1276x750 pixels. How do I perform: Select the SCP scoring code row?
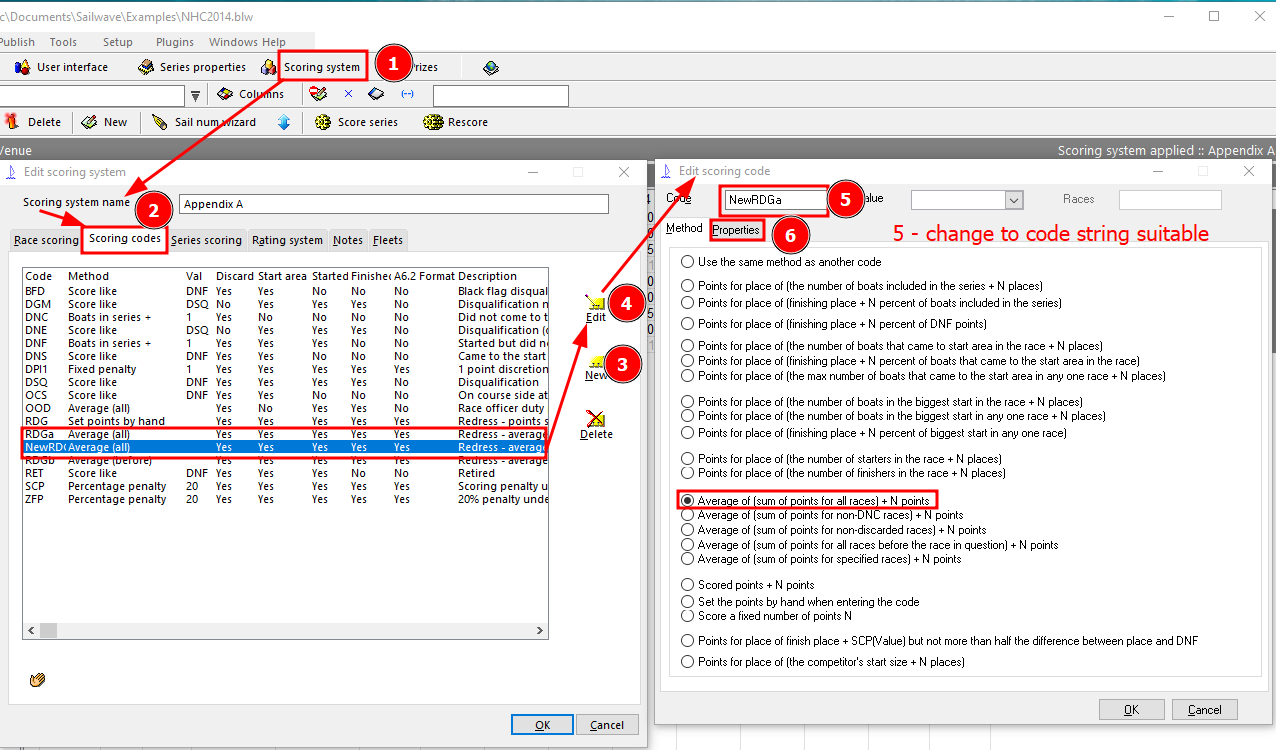click(286, 486)
